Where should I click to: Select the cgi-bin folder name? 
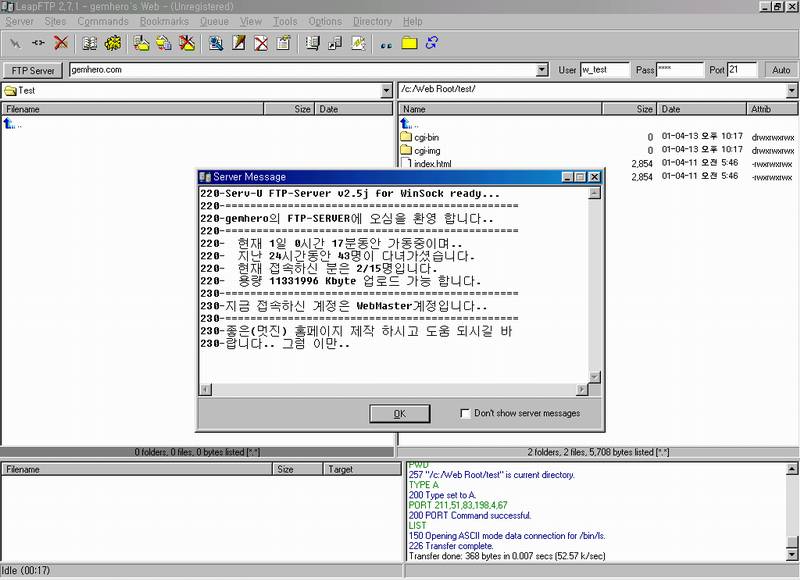[x=427, y=137]
